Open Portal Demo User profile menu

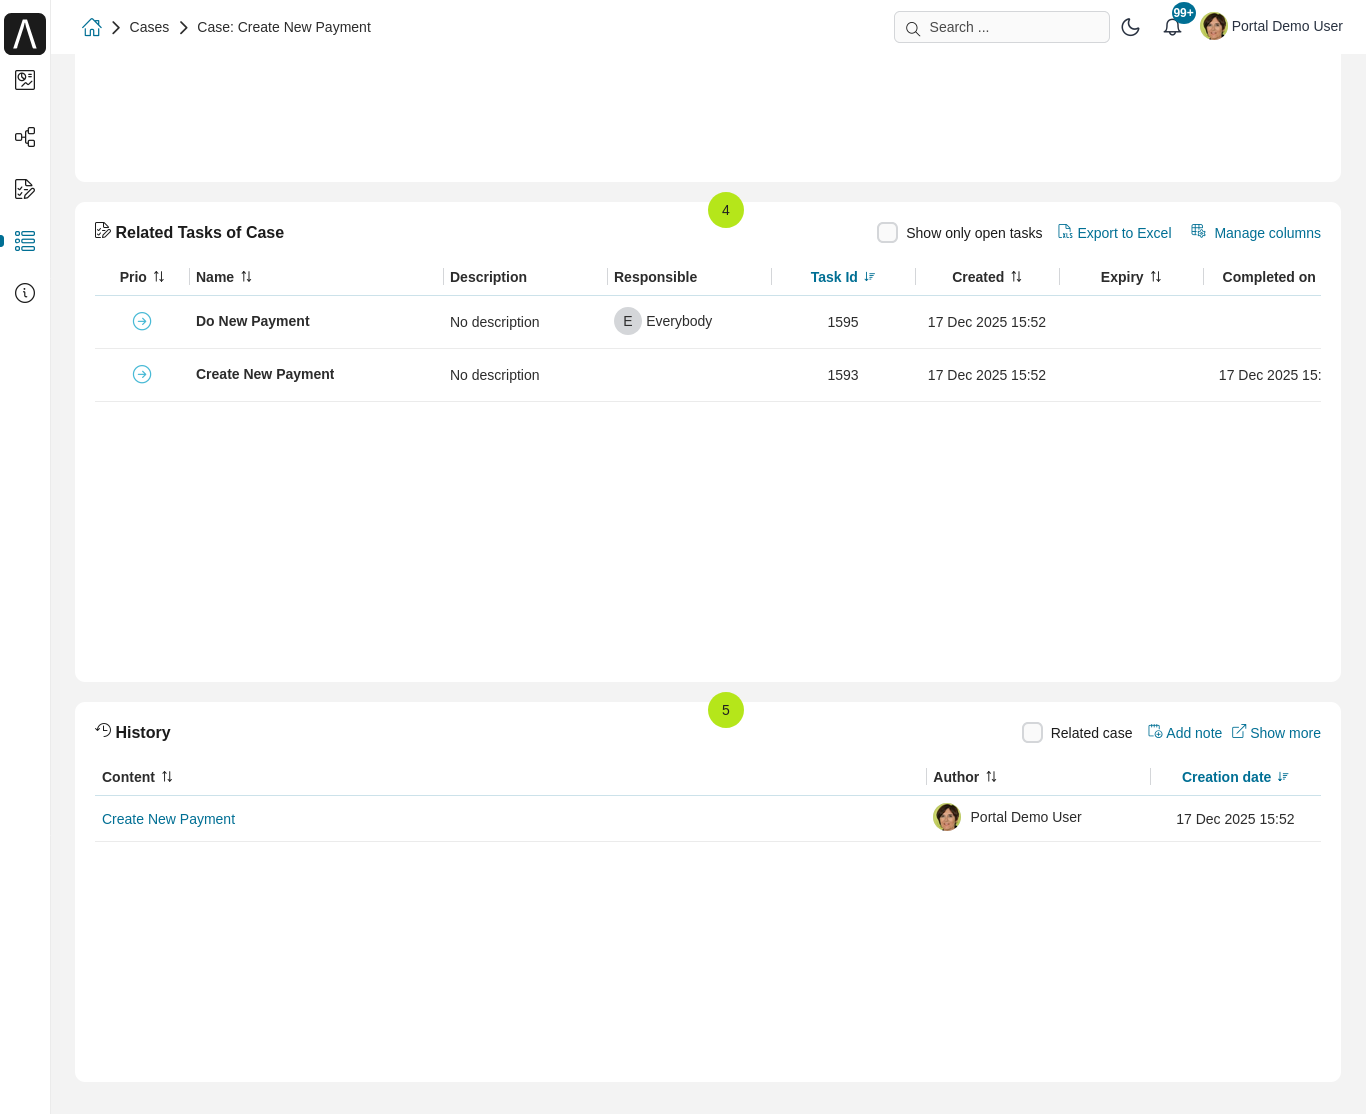tap(1272, 27)
